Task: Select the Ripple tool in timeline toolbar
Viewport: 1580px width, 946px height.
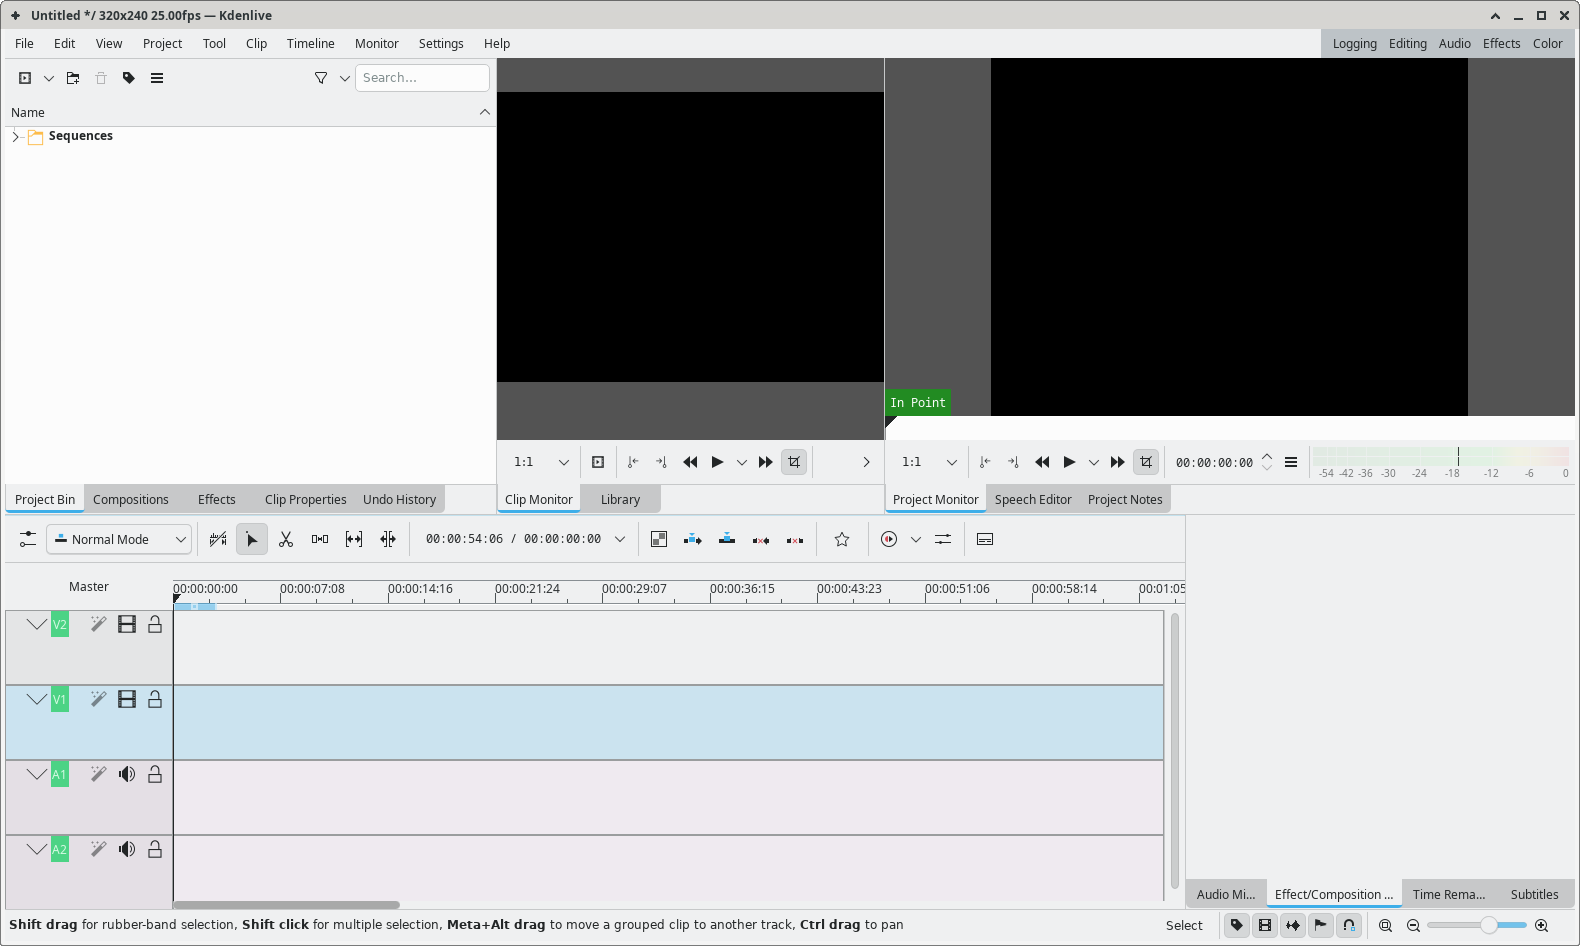Action: pos(388,539)
